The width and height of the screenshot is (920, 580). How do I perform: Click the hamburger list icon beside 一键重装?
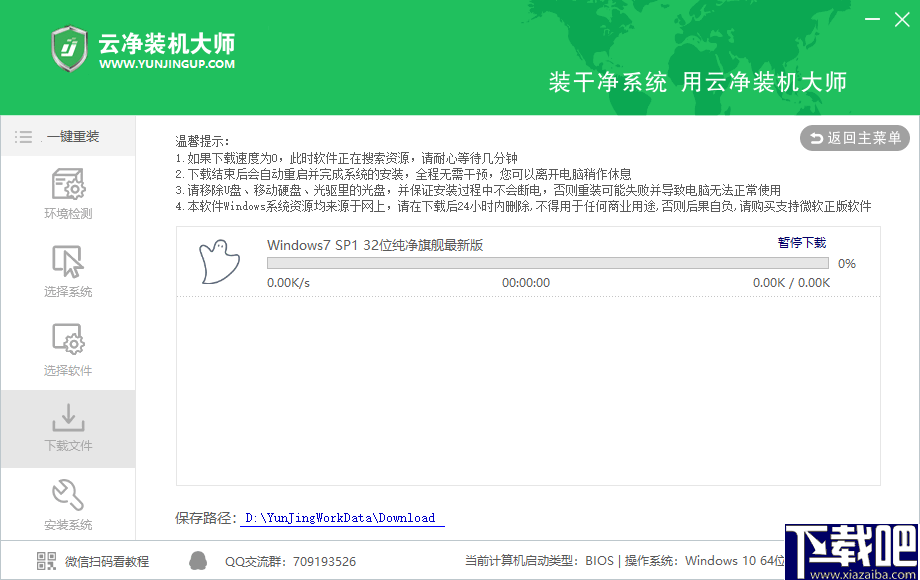pos(23,137)
